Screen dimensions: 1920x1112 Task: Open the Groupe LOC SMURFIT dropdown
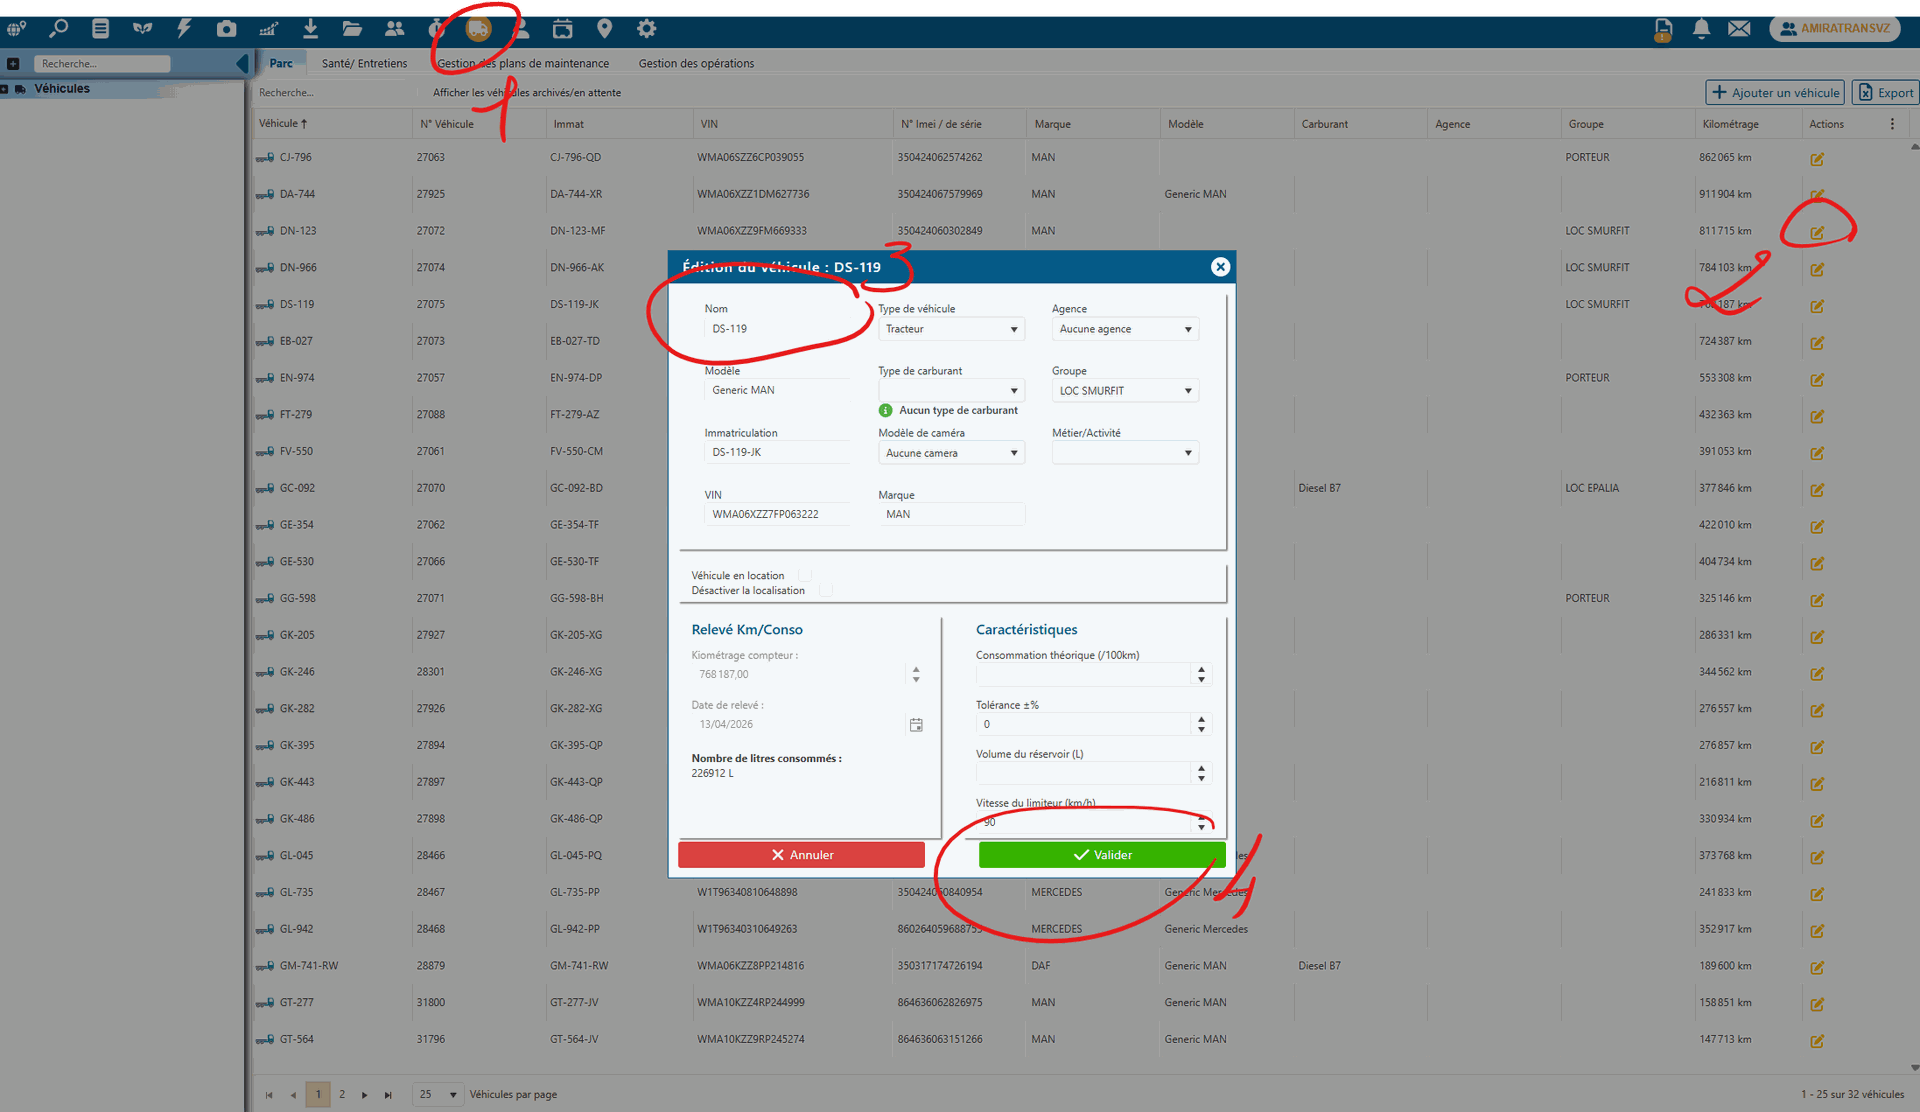(1124, 391)
